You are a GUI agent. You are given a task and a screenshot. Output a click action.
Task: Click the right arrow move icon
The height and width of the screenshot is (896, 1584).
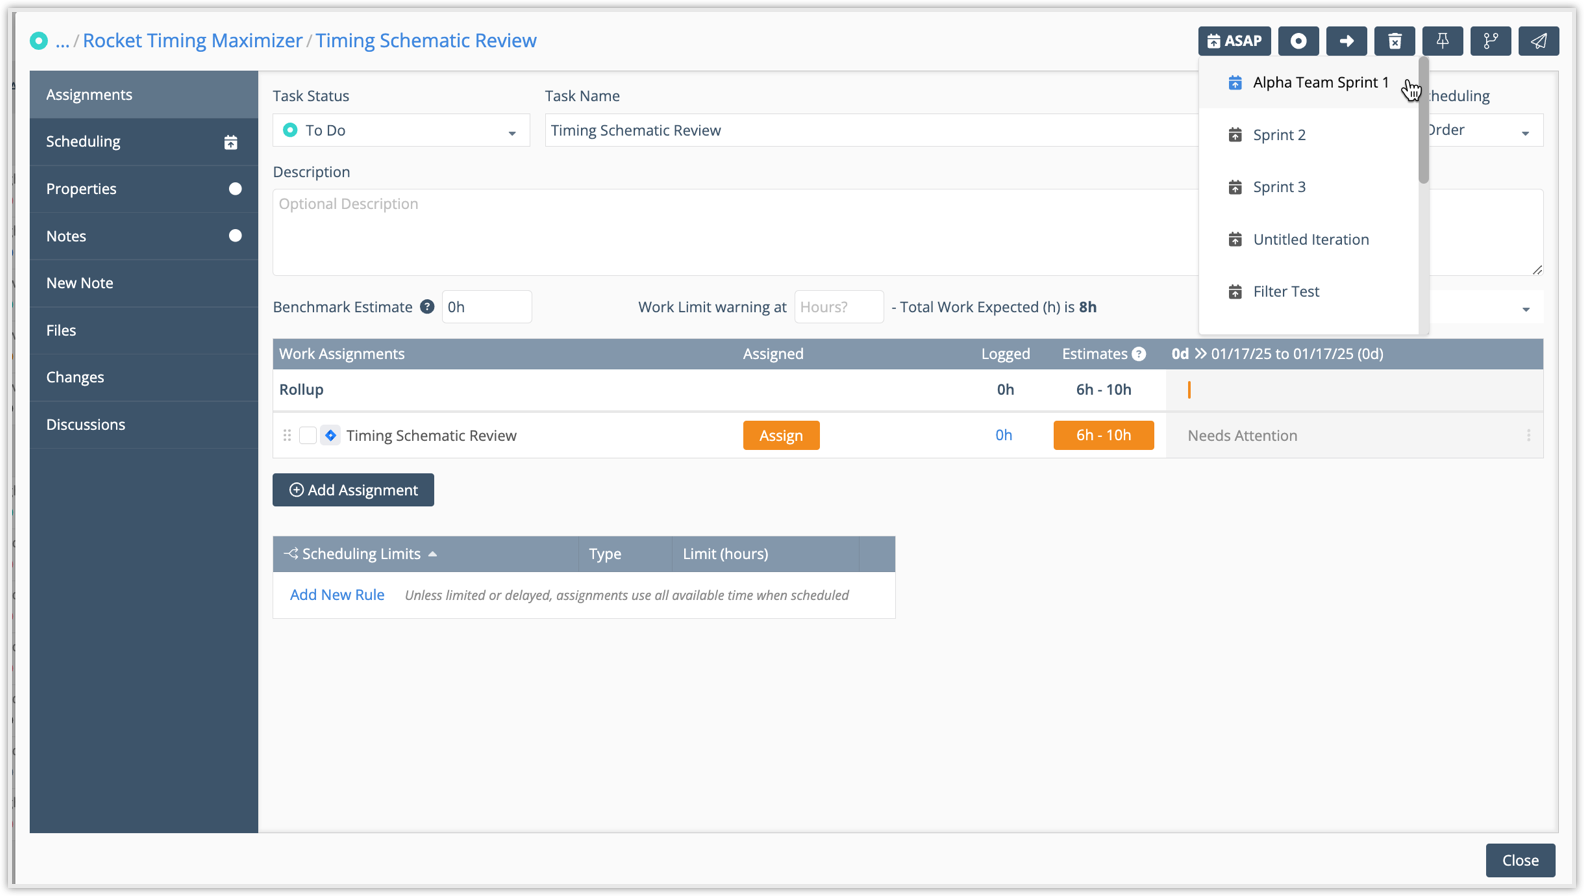[x=1346, y=41]
